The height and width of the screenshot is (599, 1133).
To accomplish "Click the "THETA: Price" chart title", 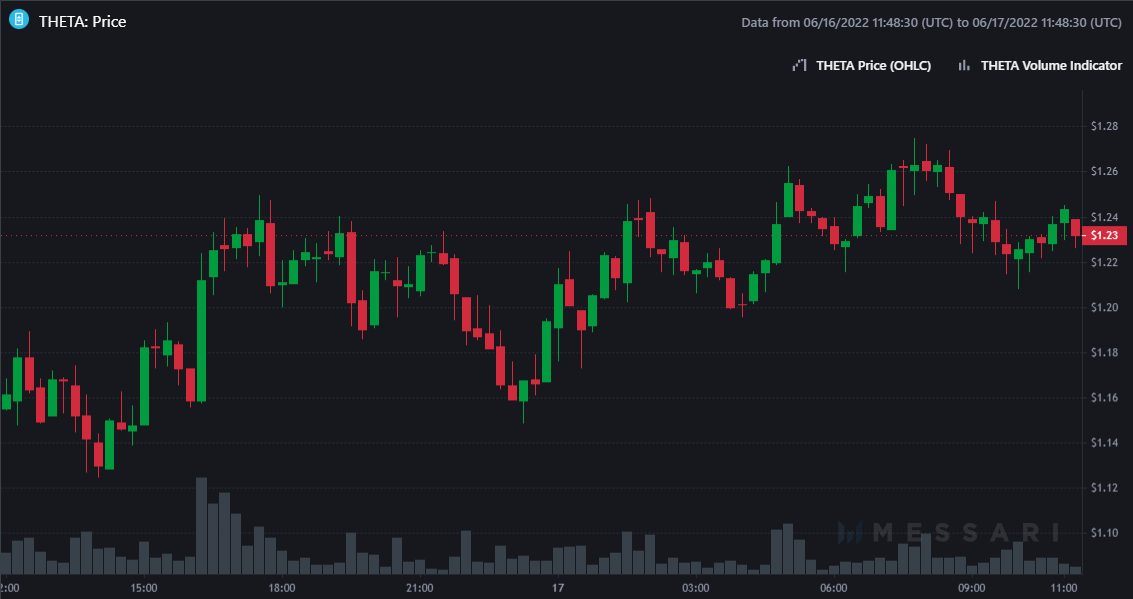I will pos(82,22).
